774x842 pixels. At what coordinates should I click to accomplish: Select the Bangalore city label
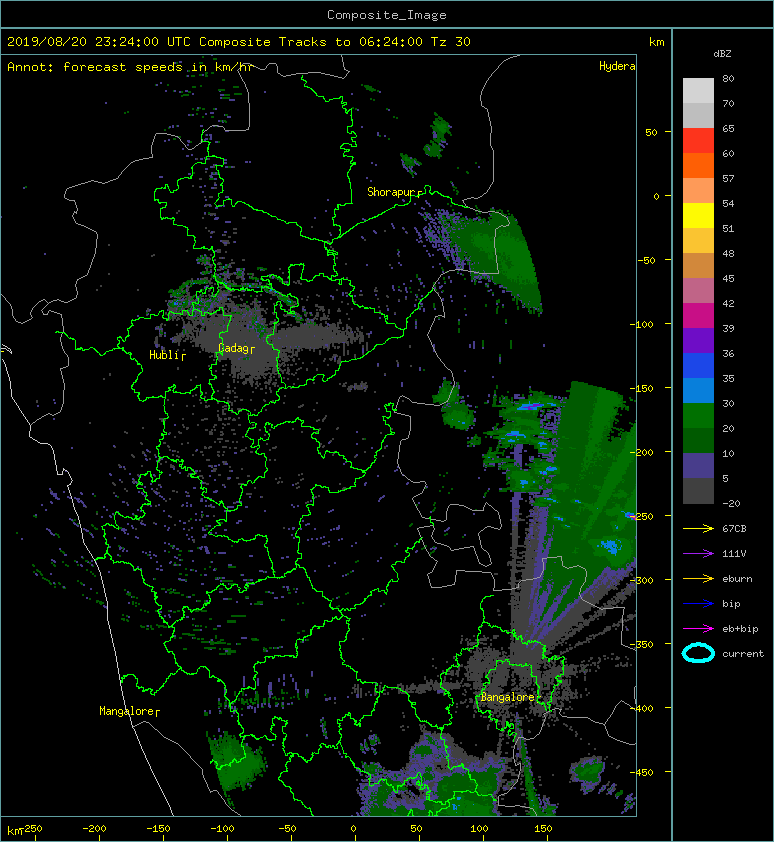508,697
